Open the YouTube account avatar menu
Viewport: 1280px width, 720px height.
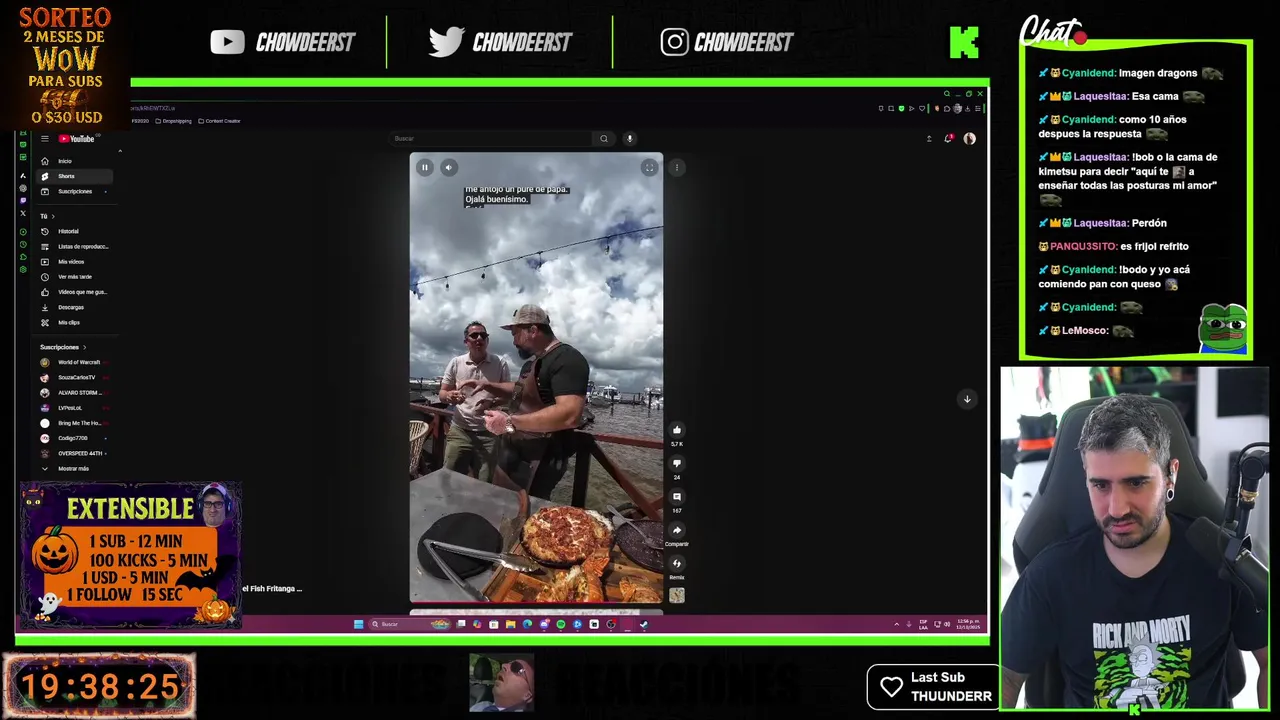969,139
